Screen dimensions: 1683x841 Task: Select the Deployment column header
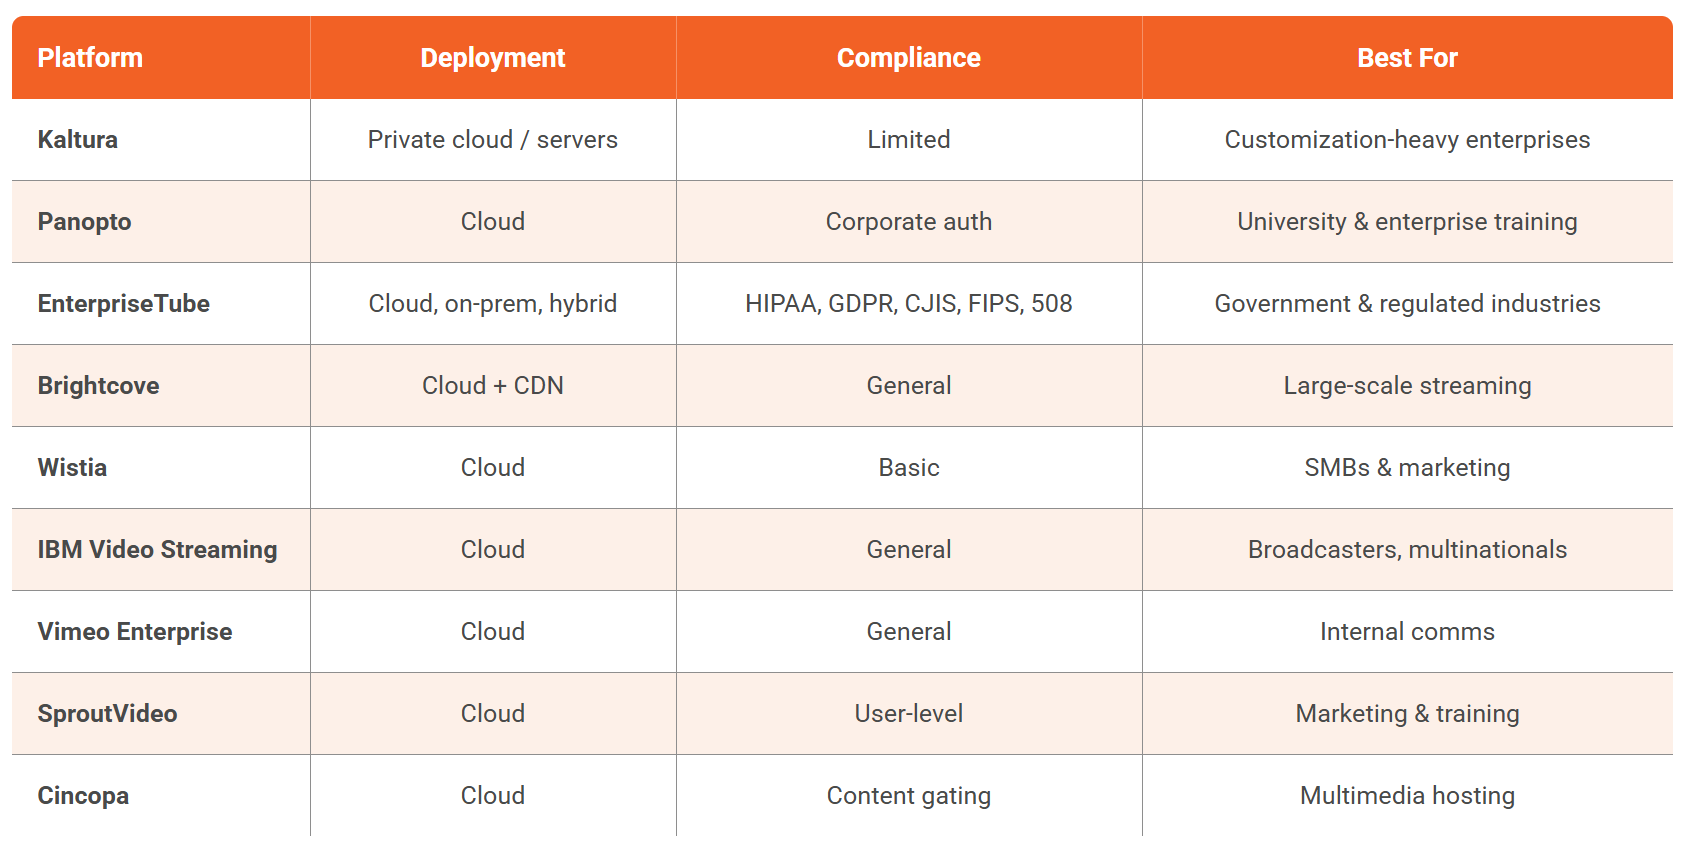point(493,58)
